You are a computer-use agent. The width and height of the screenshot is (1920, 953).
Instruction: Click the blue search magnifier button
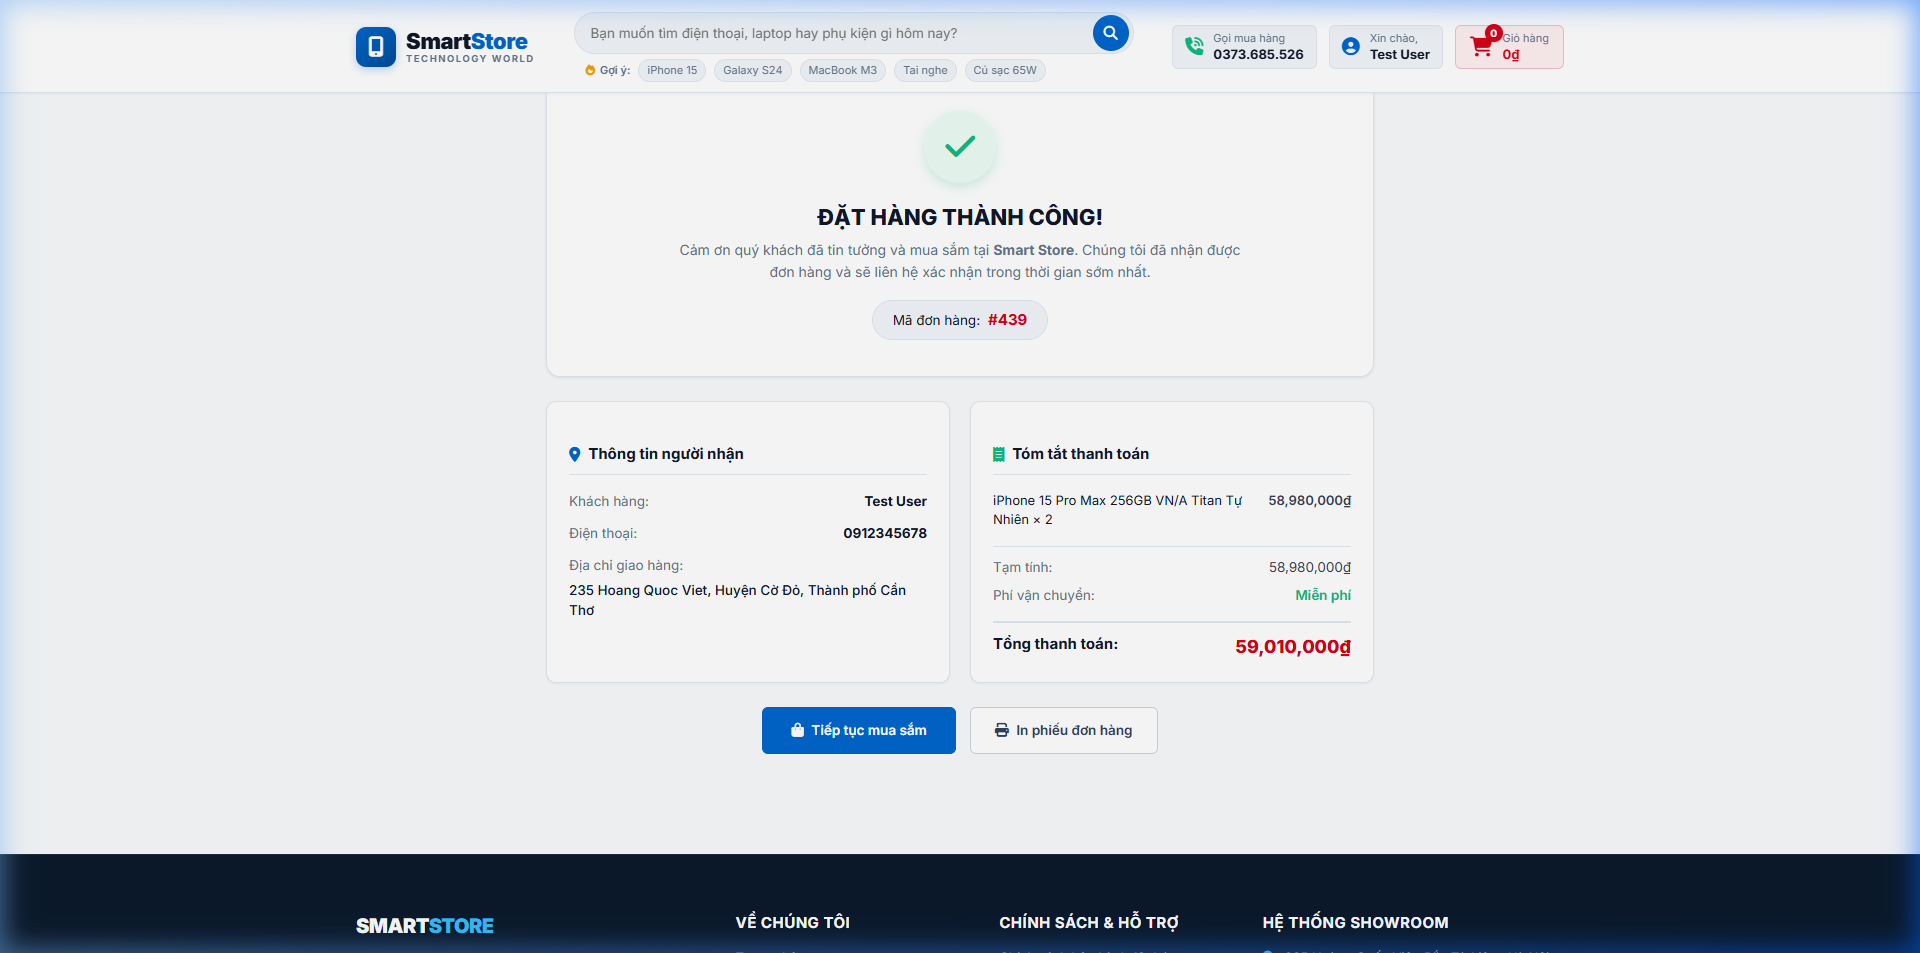(1110, 33)
